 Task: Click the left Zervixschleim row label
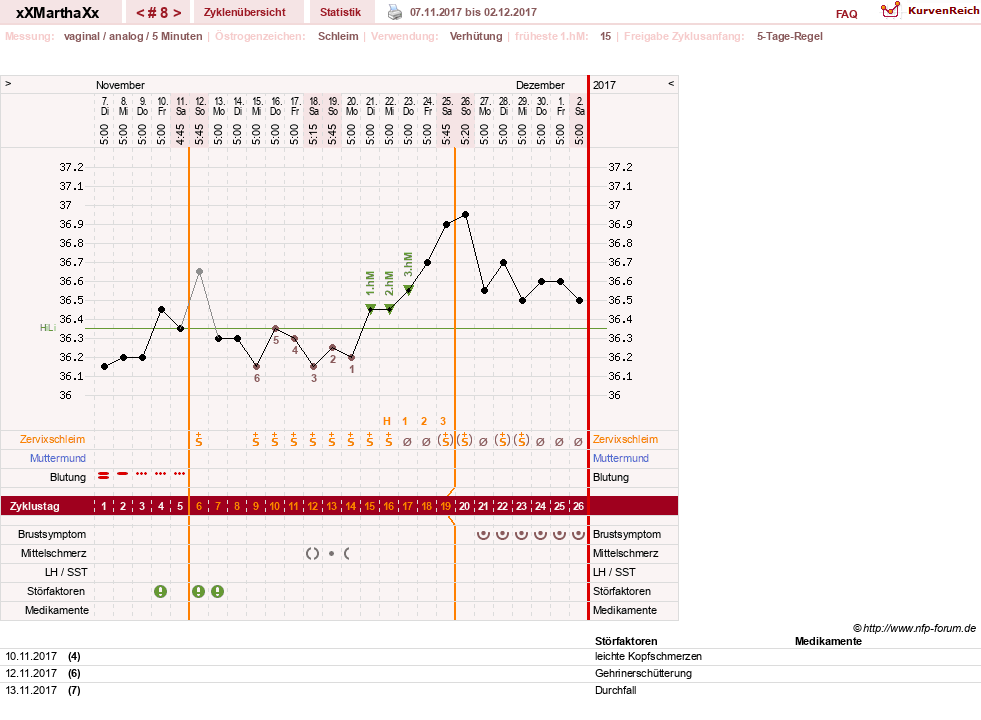click(52, 439)
